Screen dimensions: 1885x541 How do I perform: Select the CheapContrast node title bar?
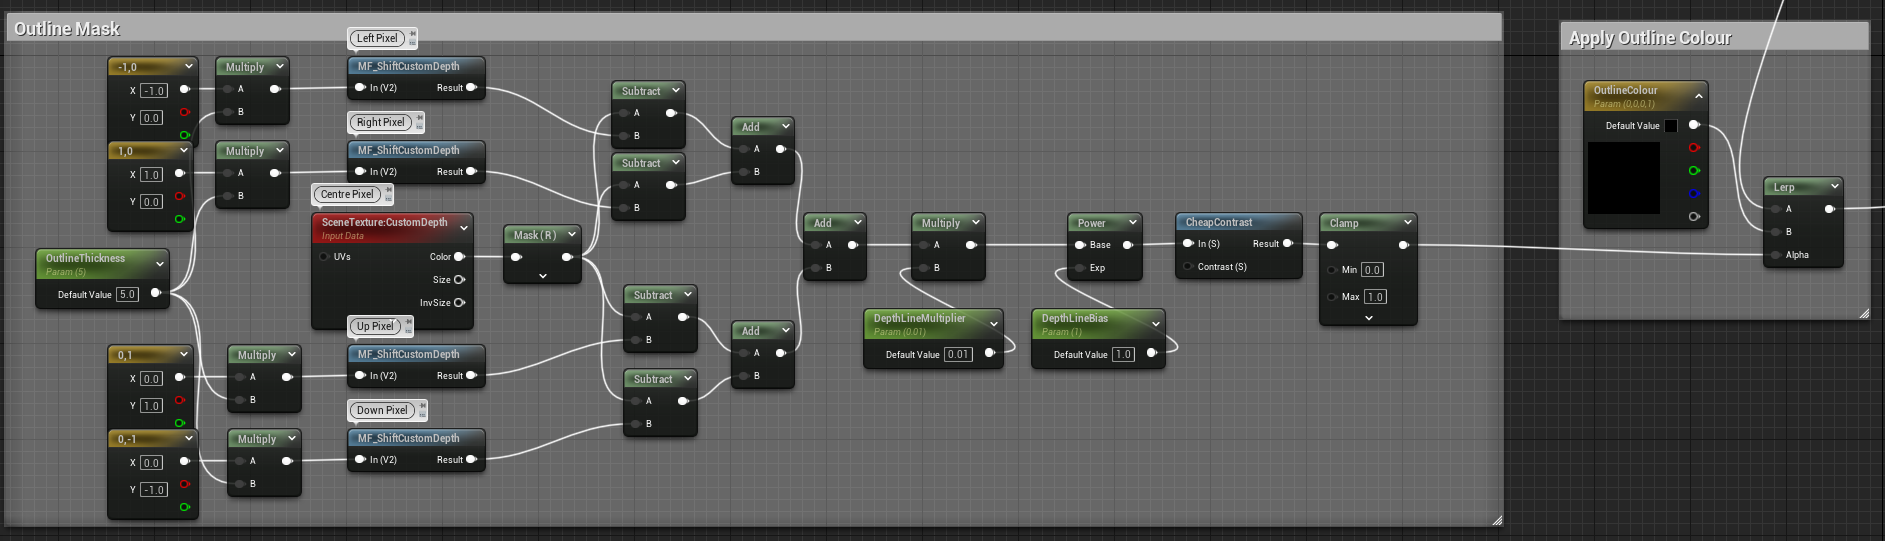pos(1239,222)
